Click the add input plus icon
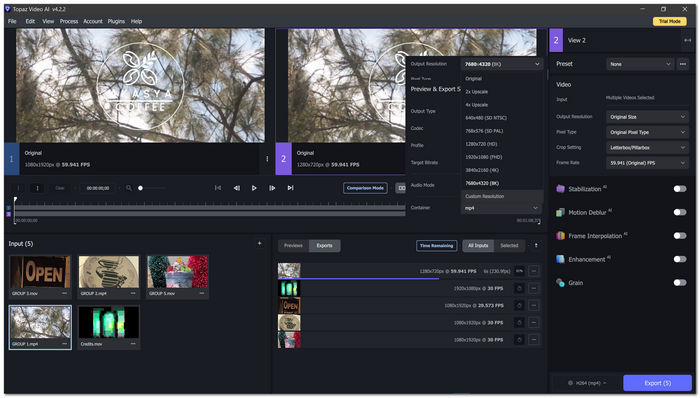 (x=259, y=244)
